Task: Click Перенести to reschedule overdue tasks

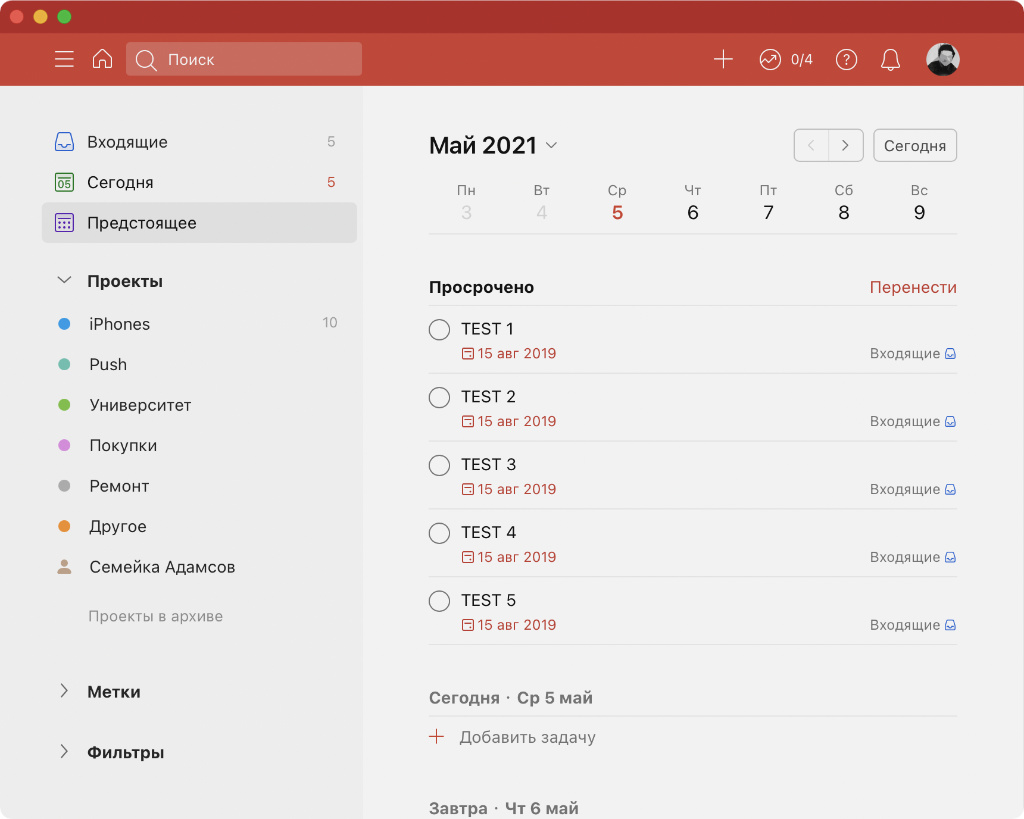Action: pos(913,287)
